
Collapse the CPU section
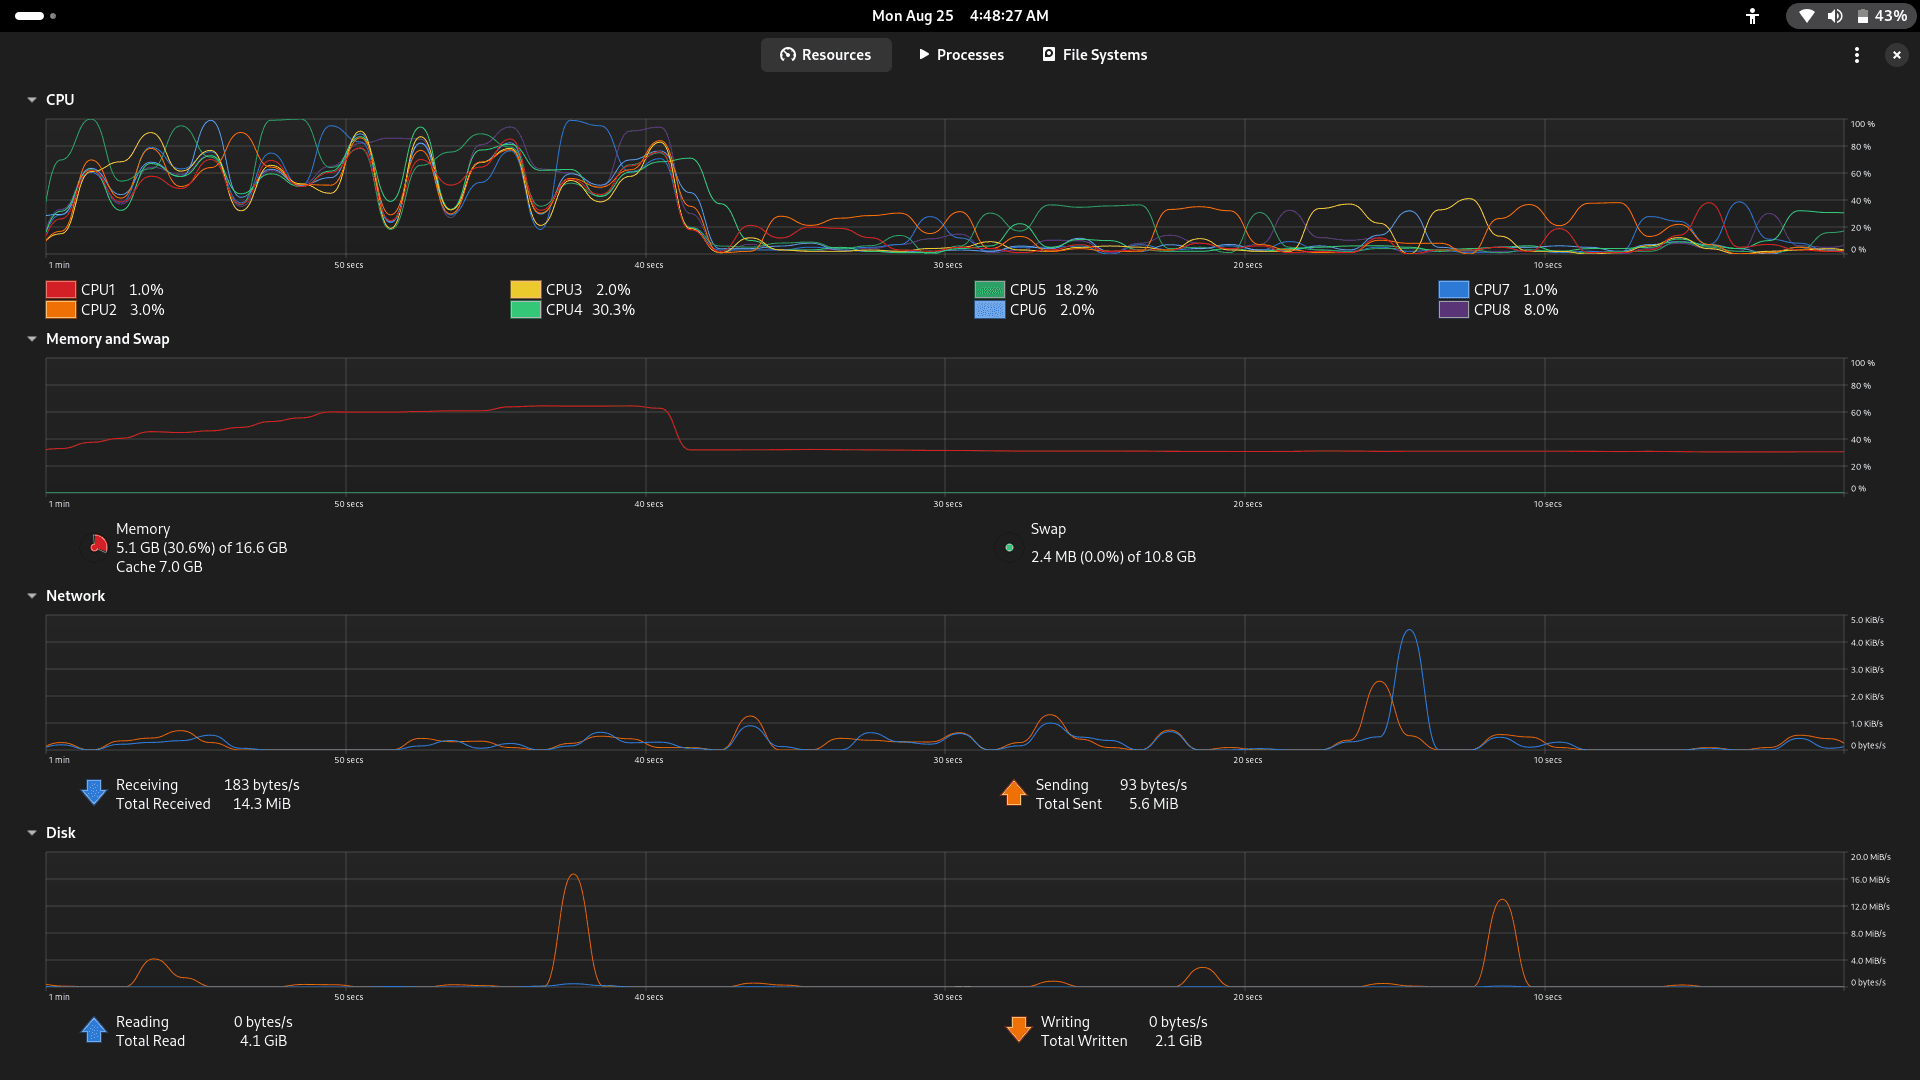[32, 100]
